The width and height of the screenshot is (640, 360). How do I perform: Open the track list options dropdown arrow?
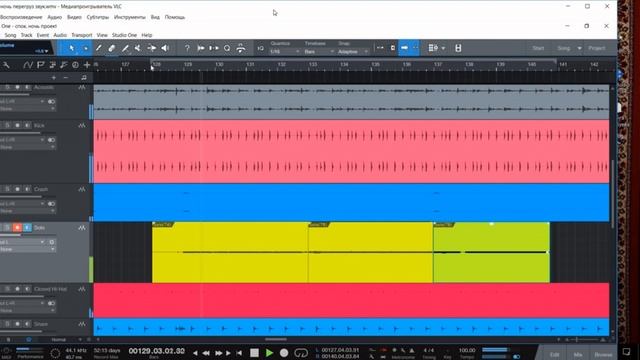443,48
